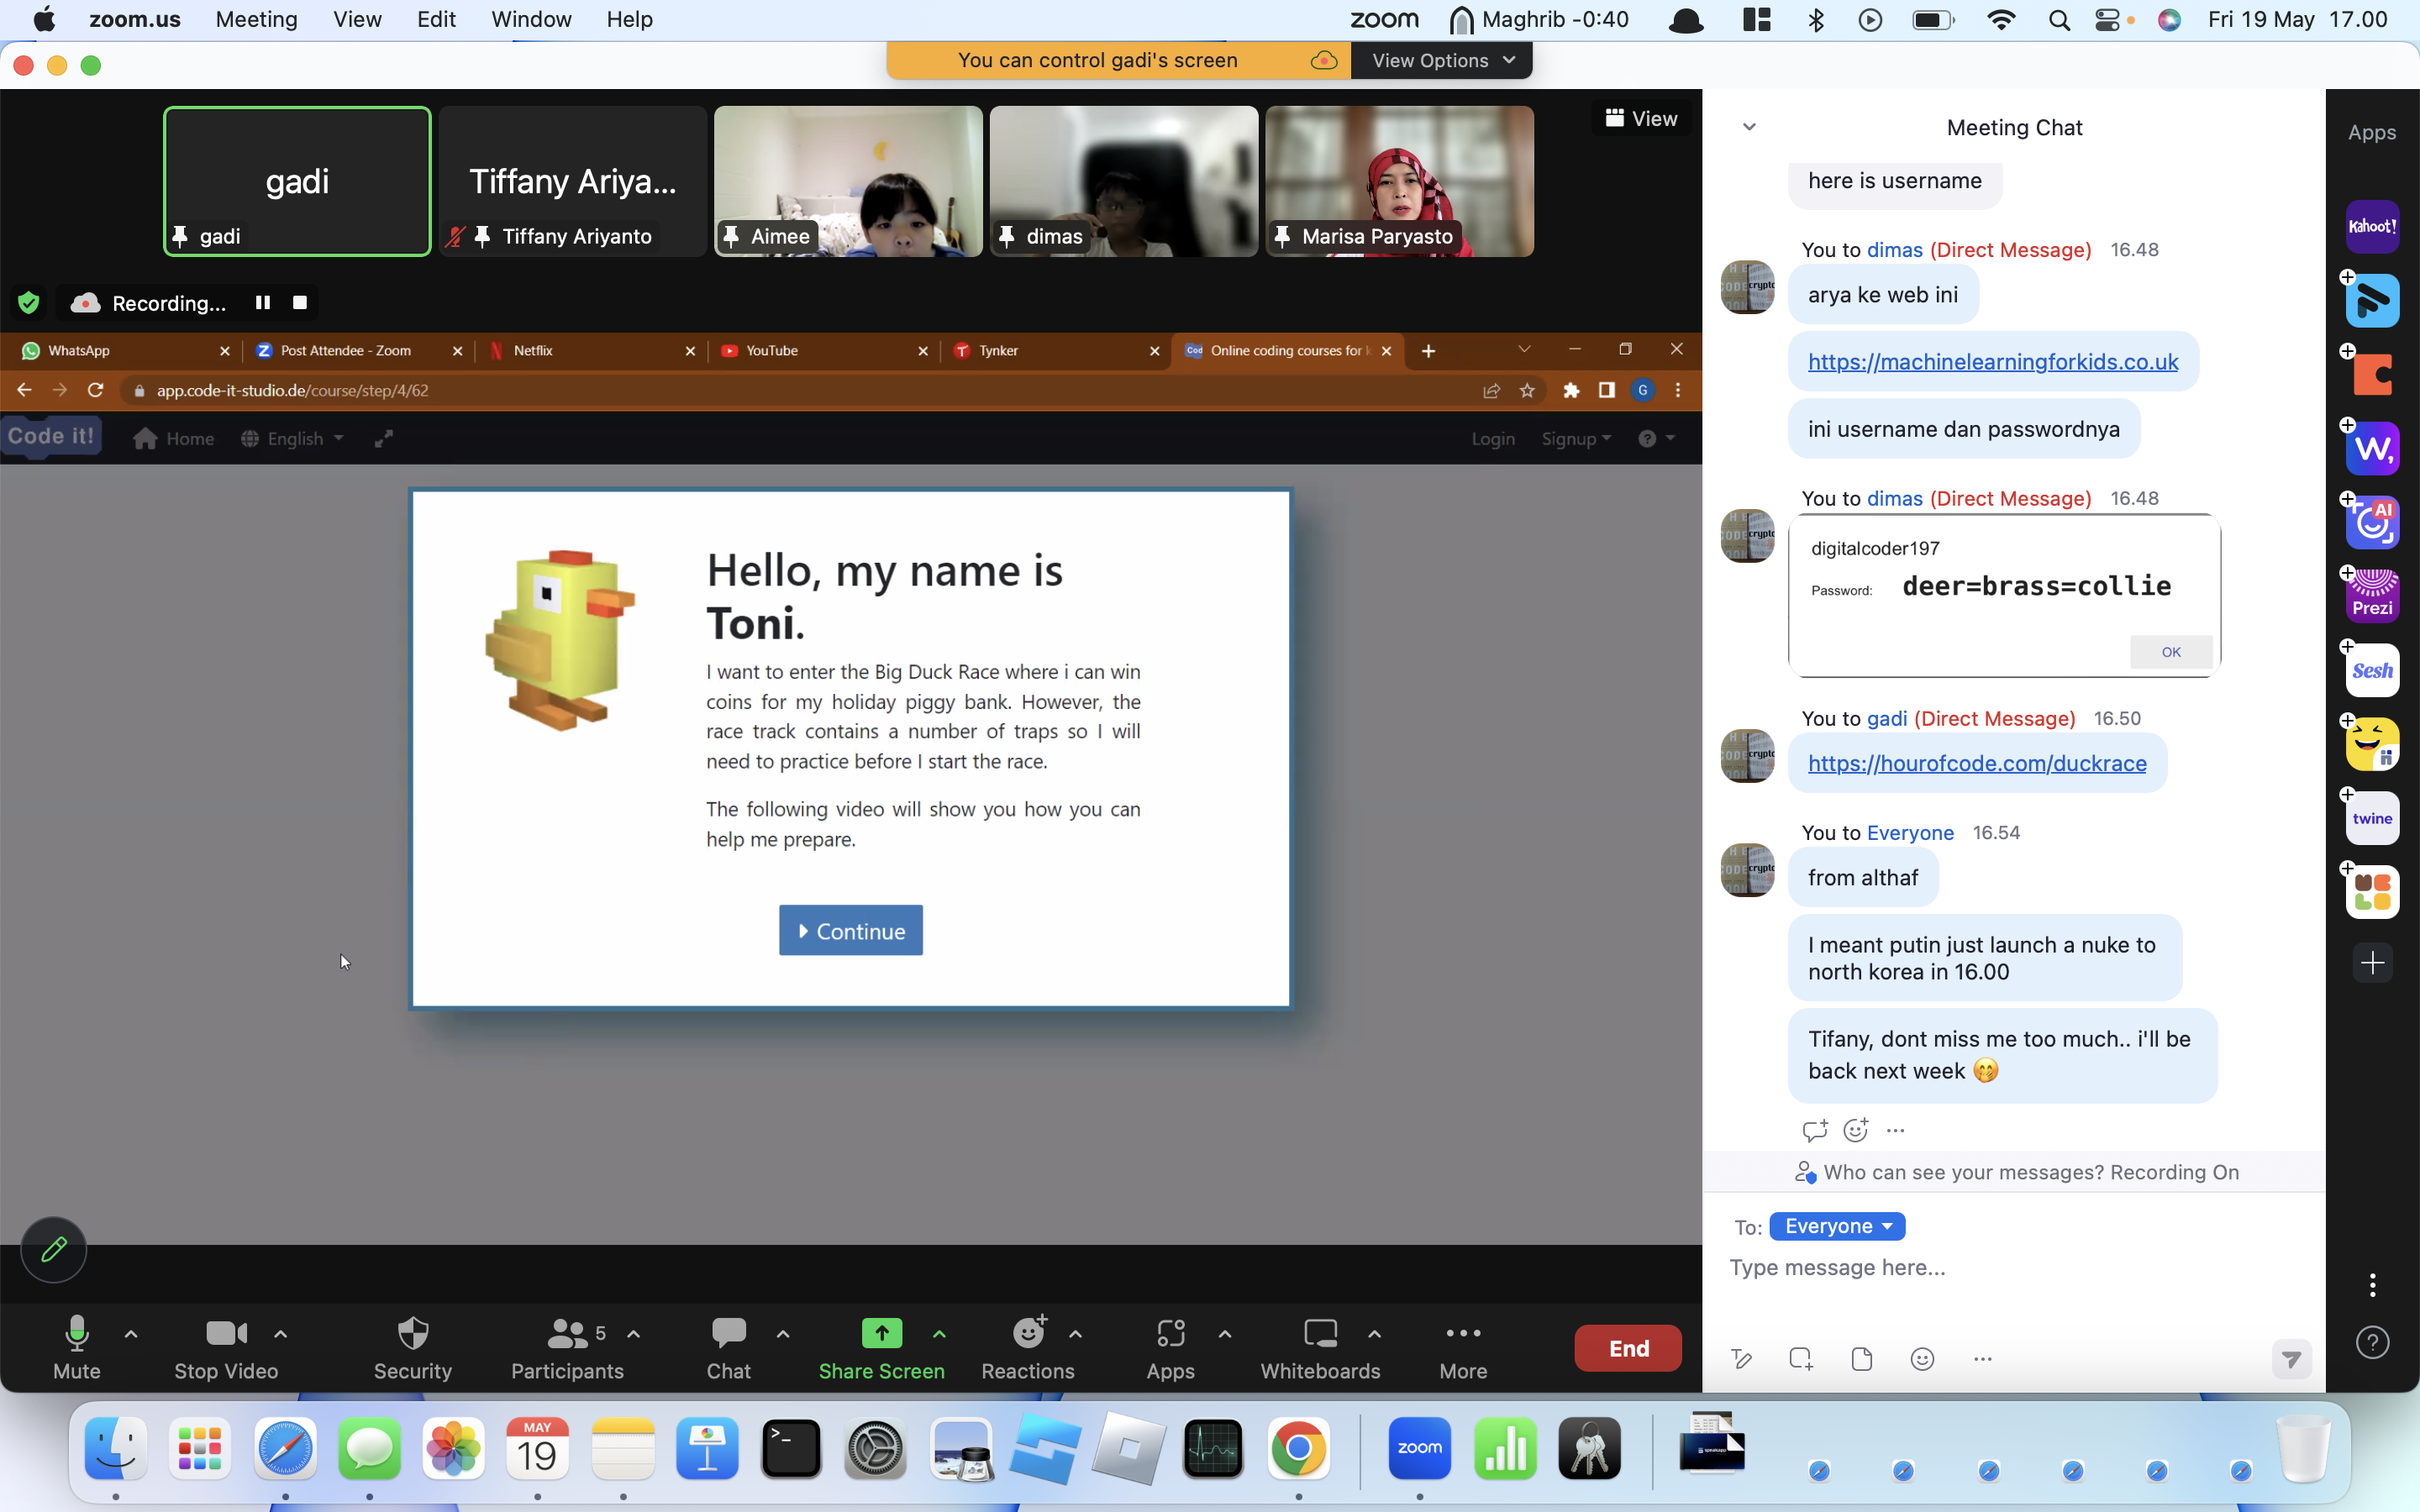Expand arrow next to Share Screen
This screenshot has width=2420, height=1512.
pyautogui.click(x=939, y=1334)
